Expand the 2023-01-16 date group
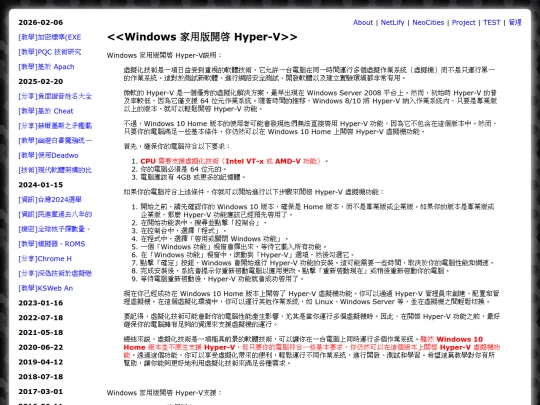The height and width of the screenshot is (405, 540). coord(41,303)
